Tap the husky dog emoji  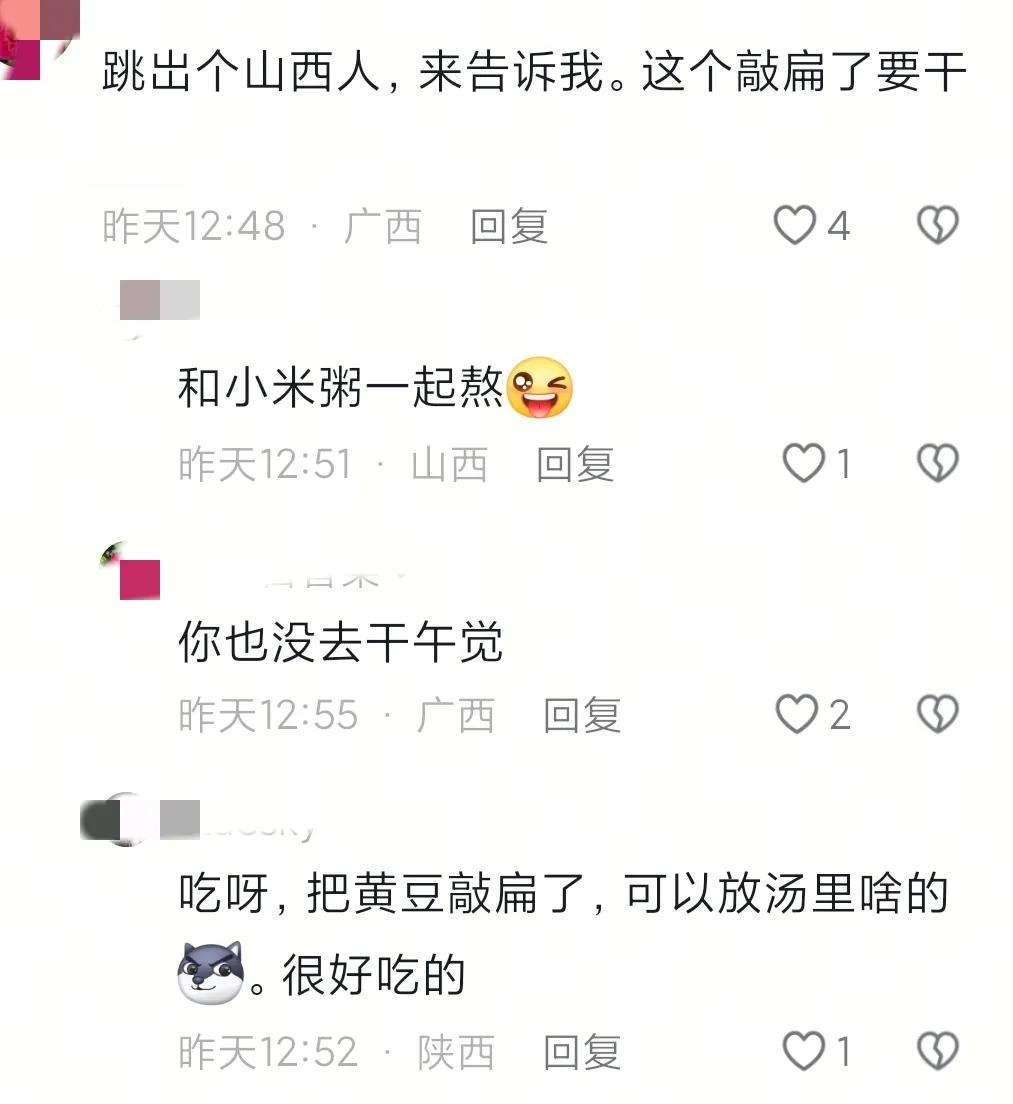coord(211,972)
